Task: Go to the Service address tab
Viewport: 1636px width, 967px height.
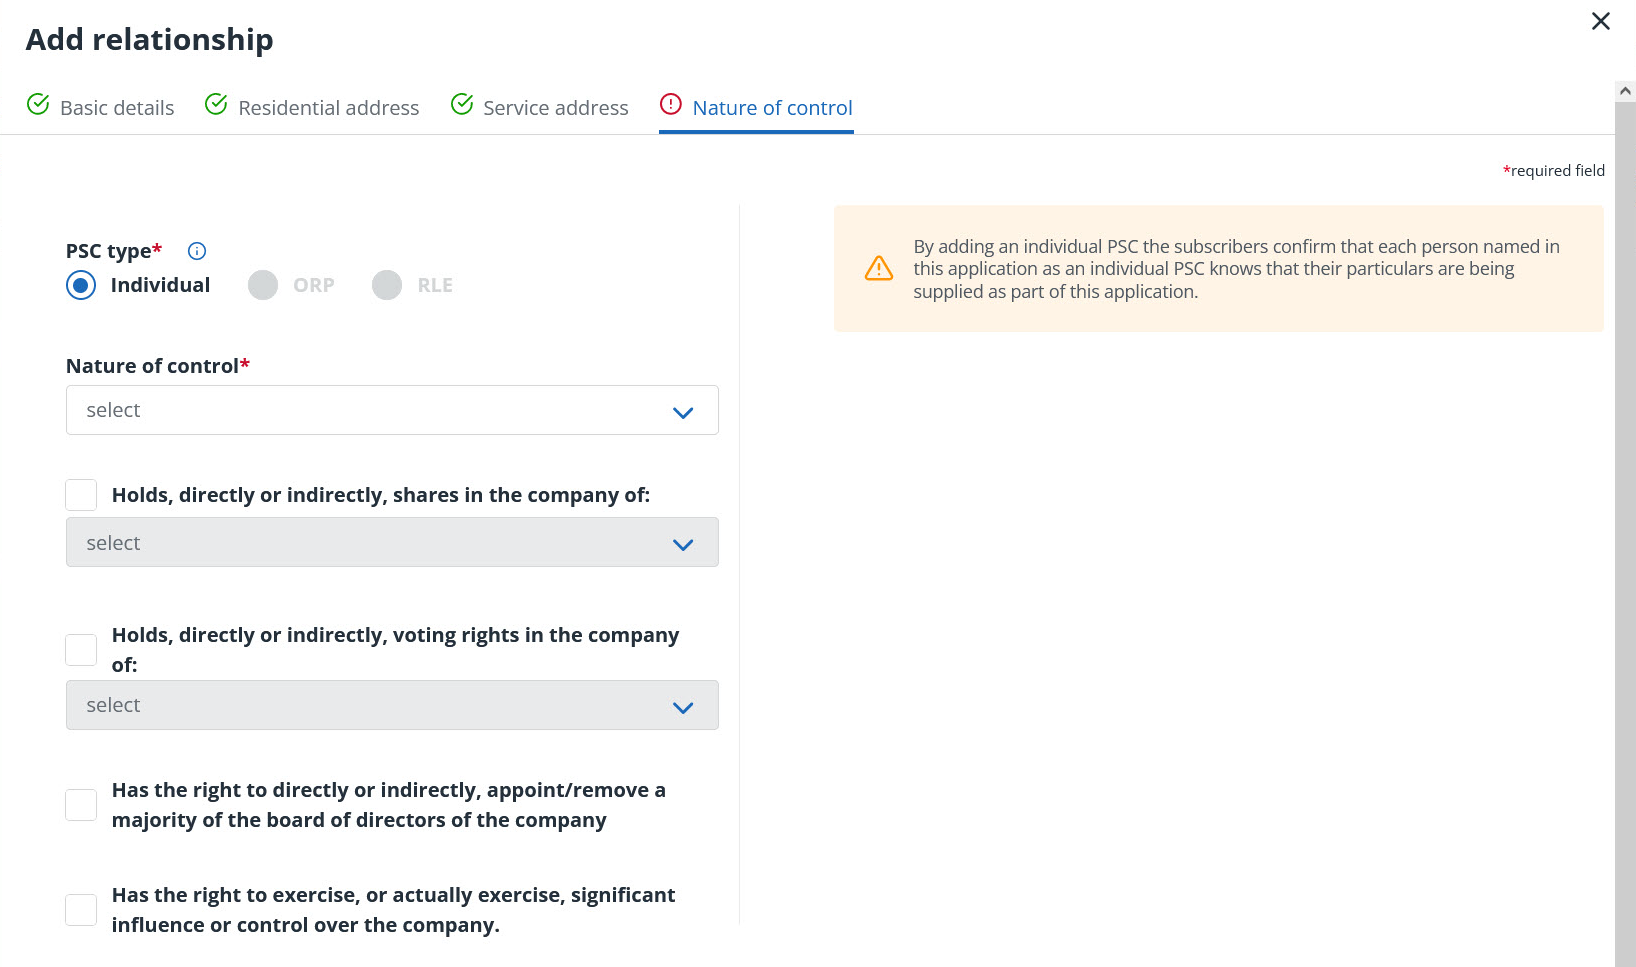Action: (x=555, y=108)
